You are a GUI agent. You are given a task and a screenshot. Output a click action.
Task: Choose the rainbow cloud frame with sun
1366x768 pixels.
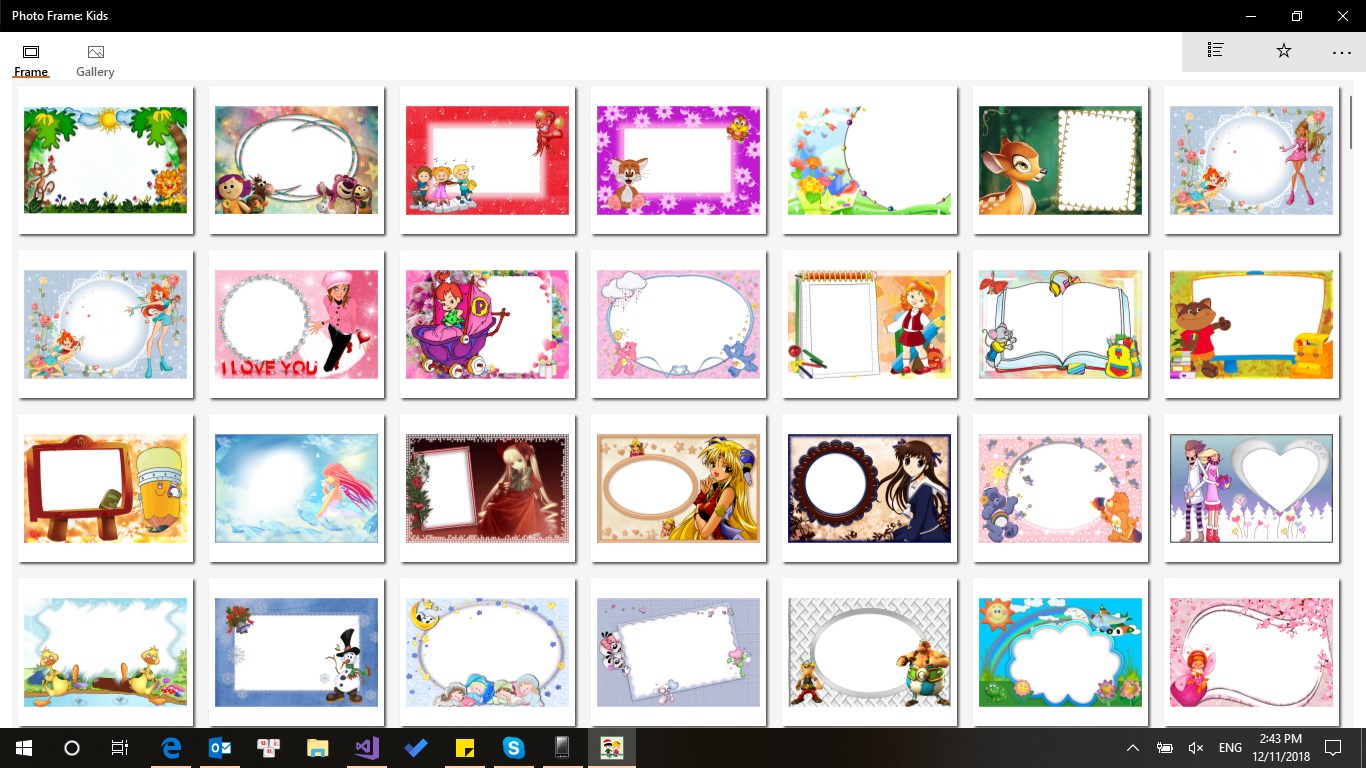[x=1061, y=652]
